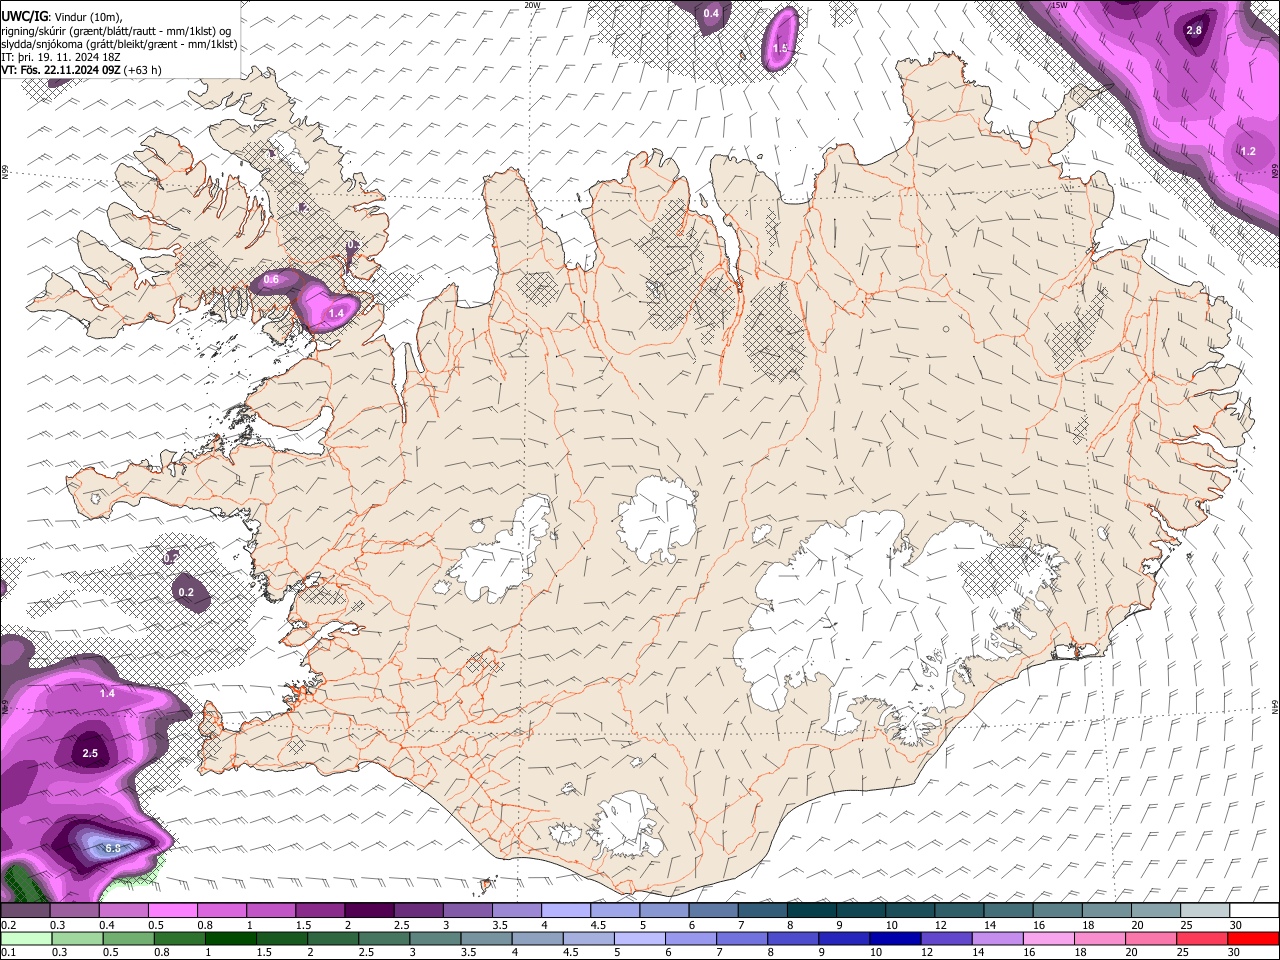Click the 2.5 precipitation label on southwest map

click(x=90, y=753)
